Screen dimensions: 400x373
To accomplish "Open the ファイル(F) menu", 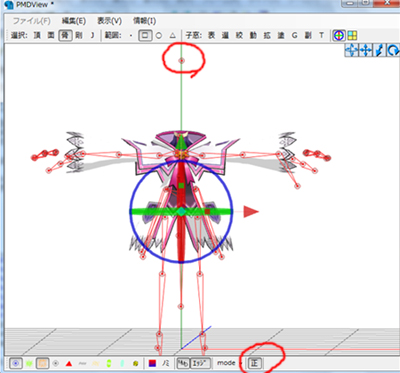I will coord(31,21).
